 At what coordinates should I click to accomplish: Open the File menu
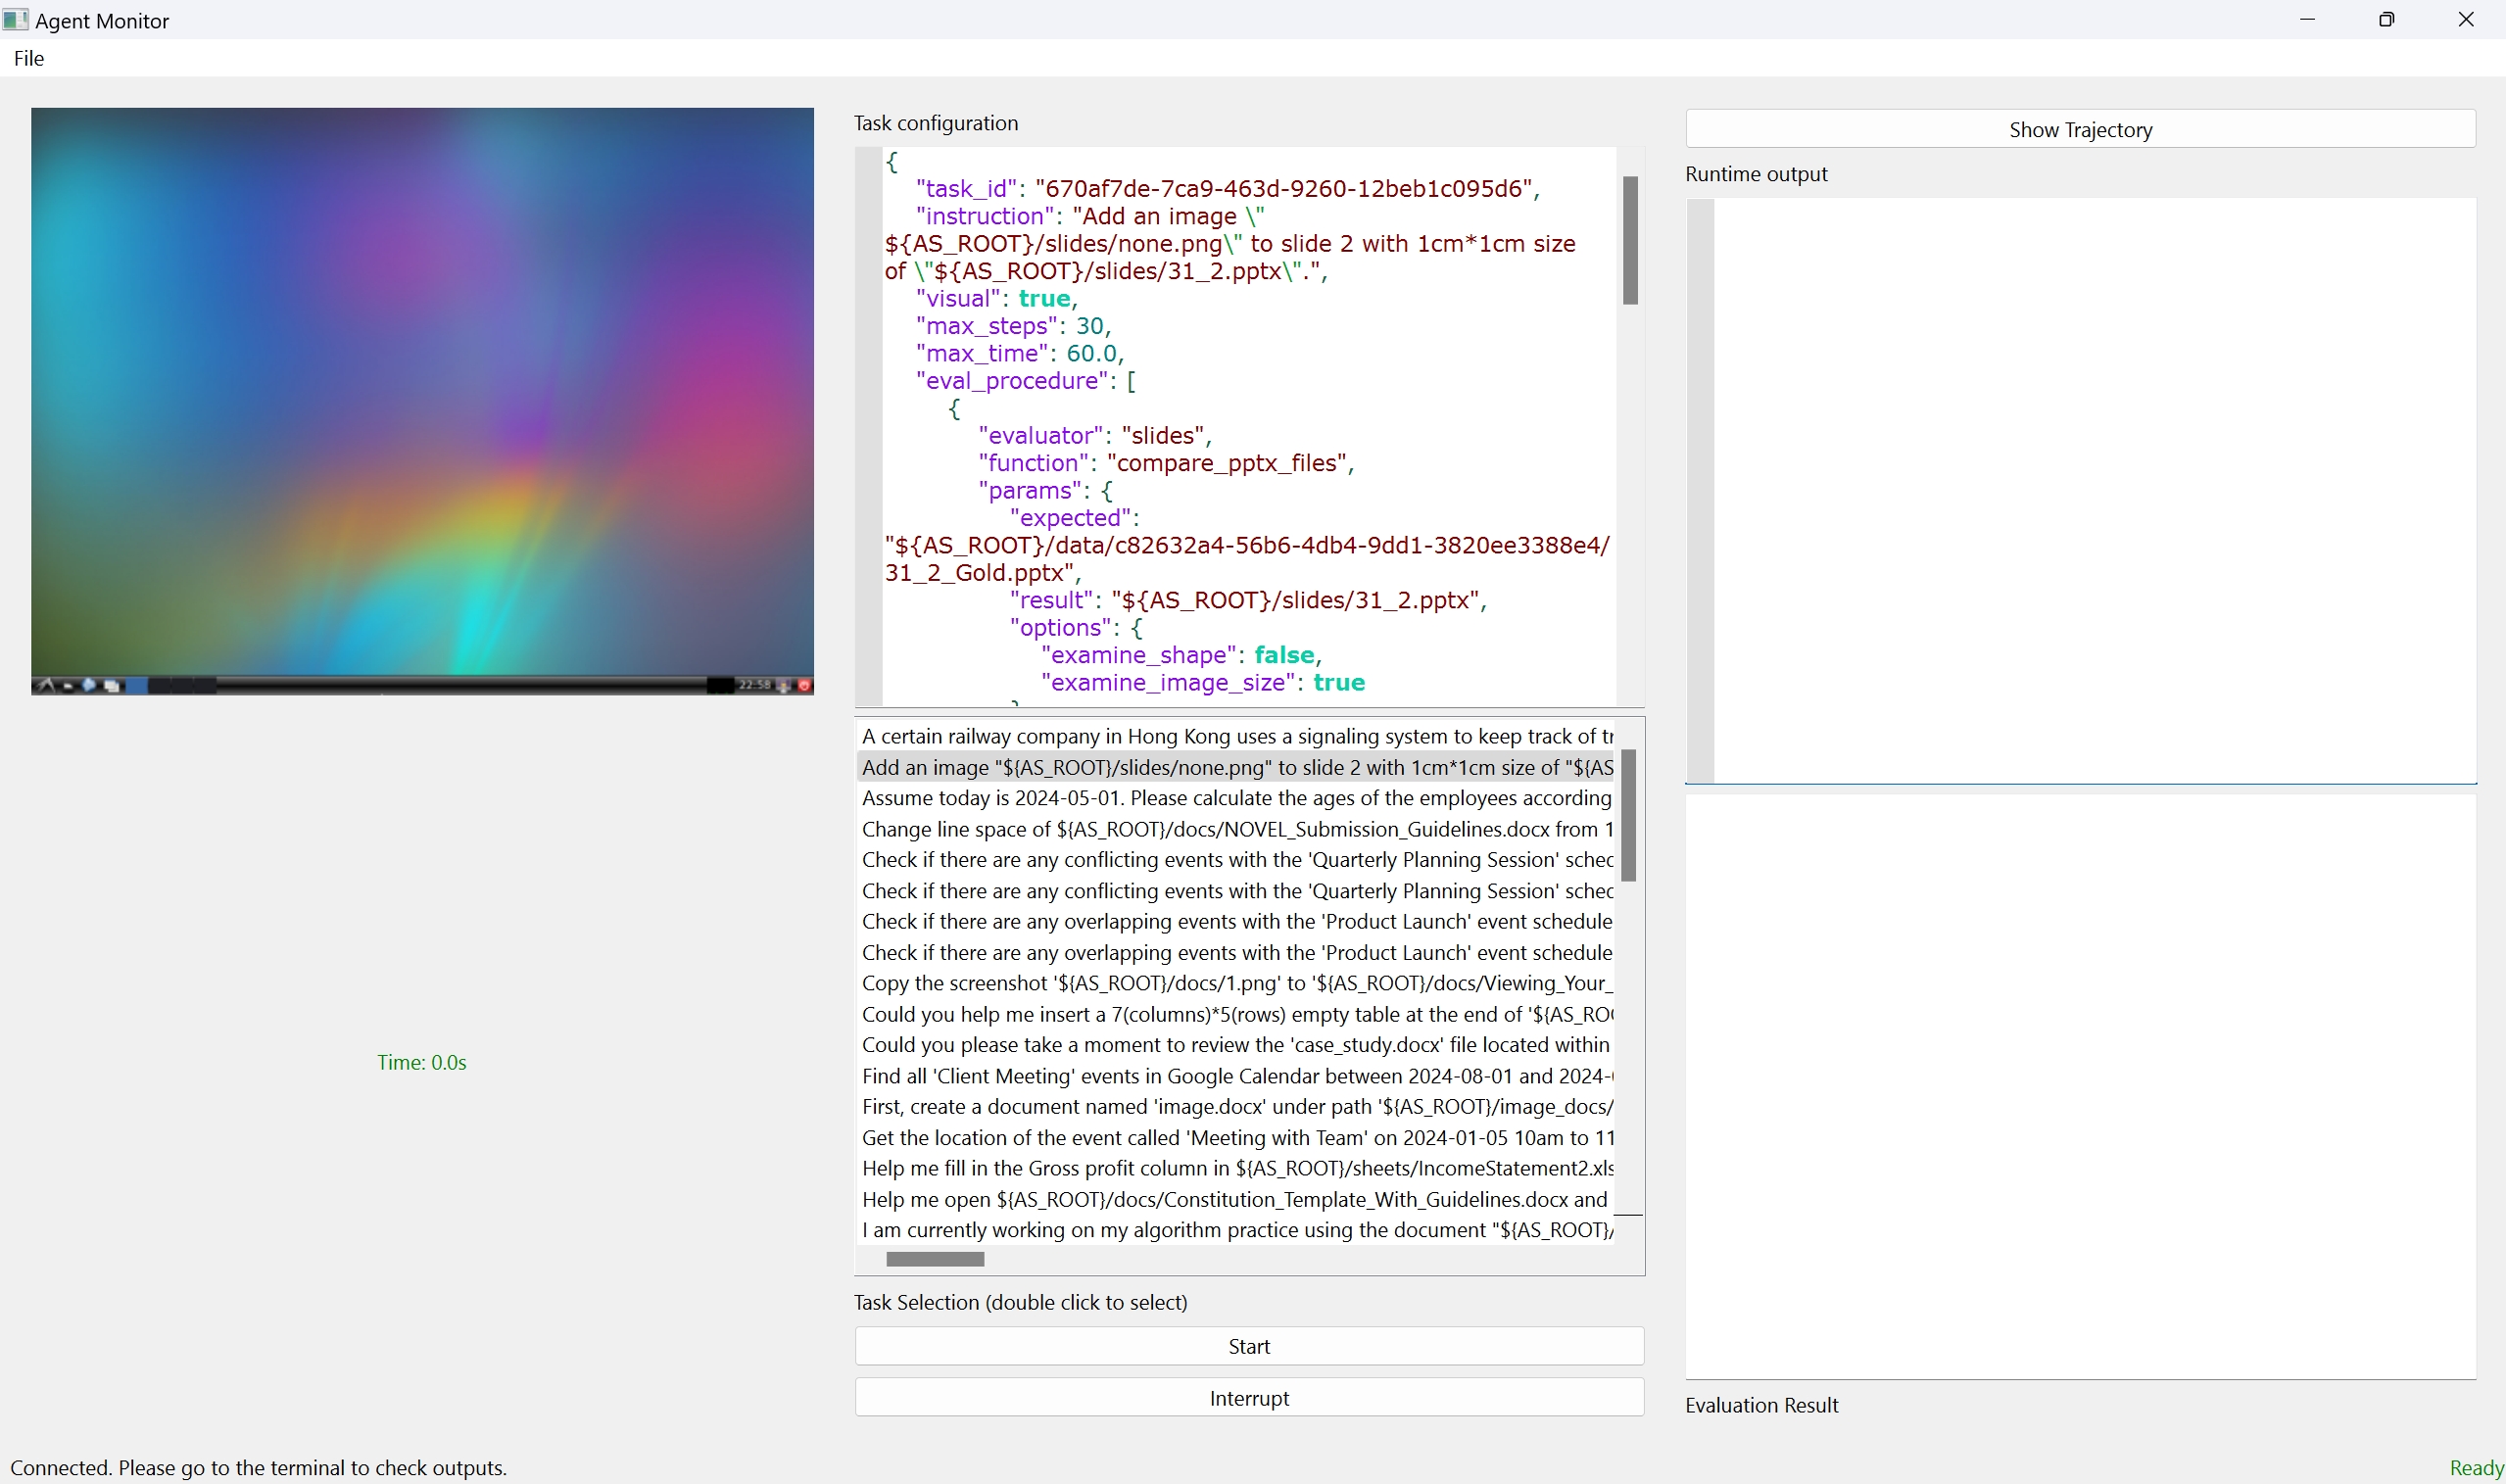pos(28,58)
